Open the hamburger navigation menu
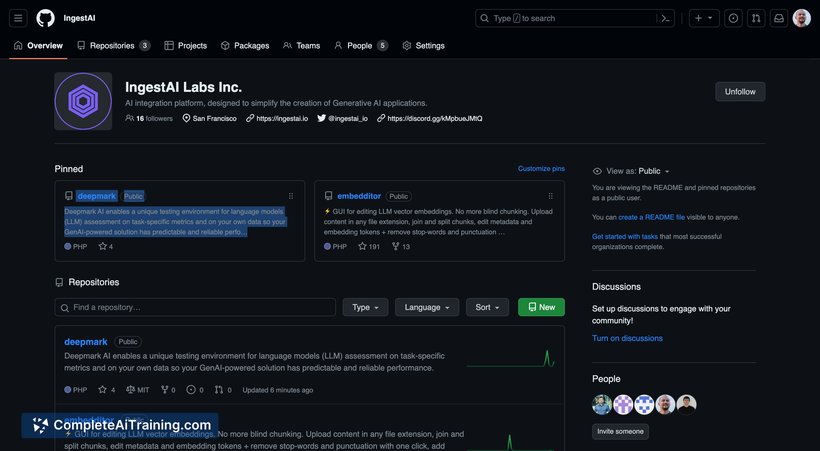This screenshot has height=451, width=820. pos(18,18)
